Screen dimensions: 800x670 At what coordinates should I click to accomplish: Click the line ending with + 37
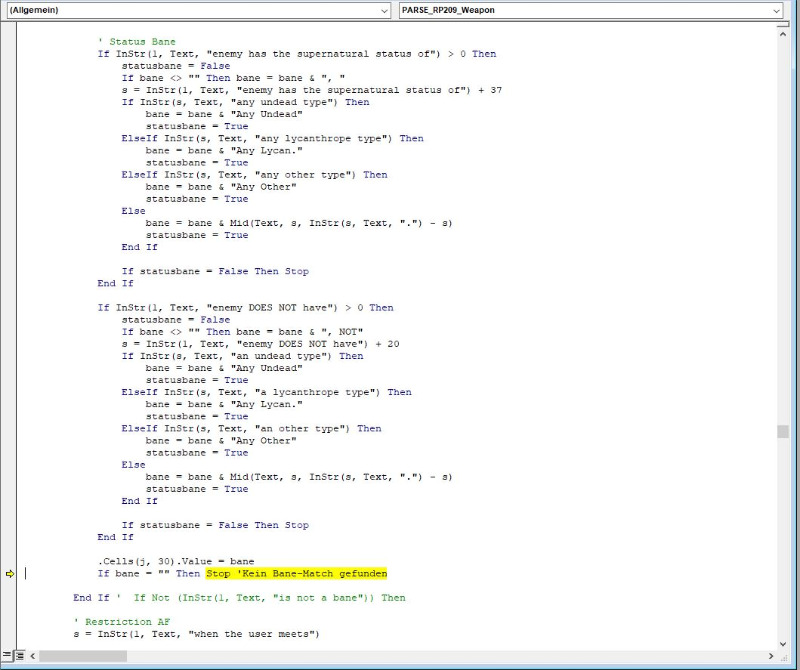[312, 90]
